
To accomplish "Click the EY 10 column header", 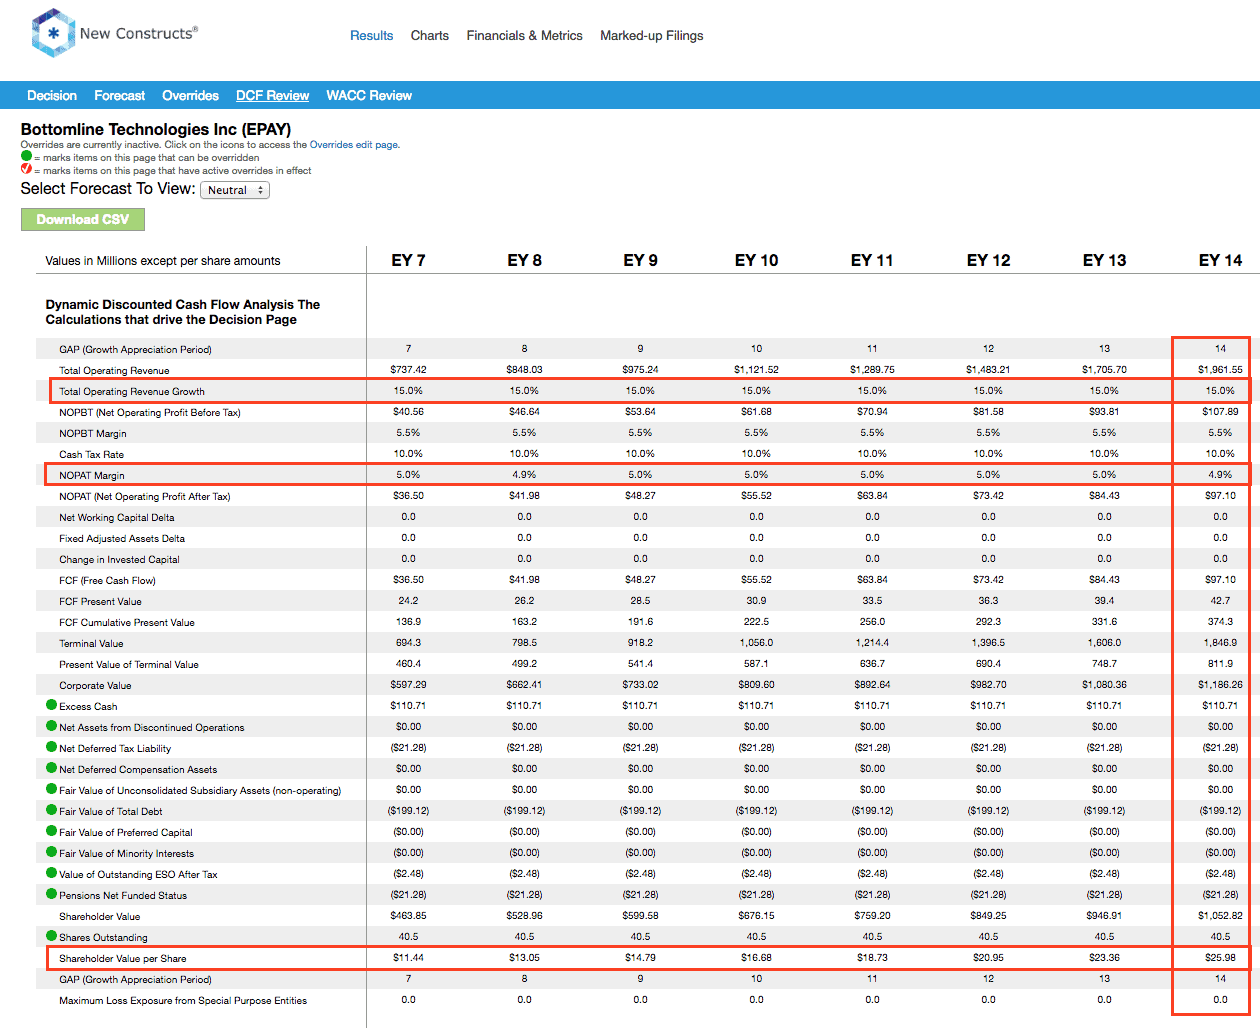I will pos(756,260).
